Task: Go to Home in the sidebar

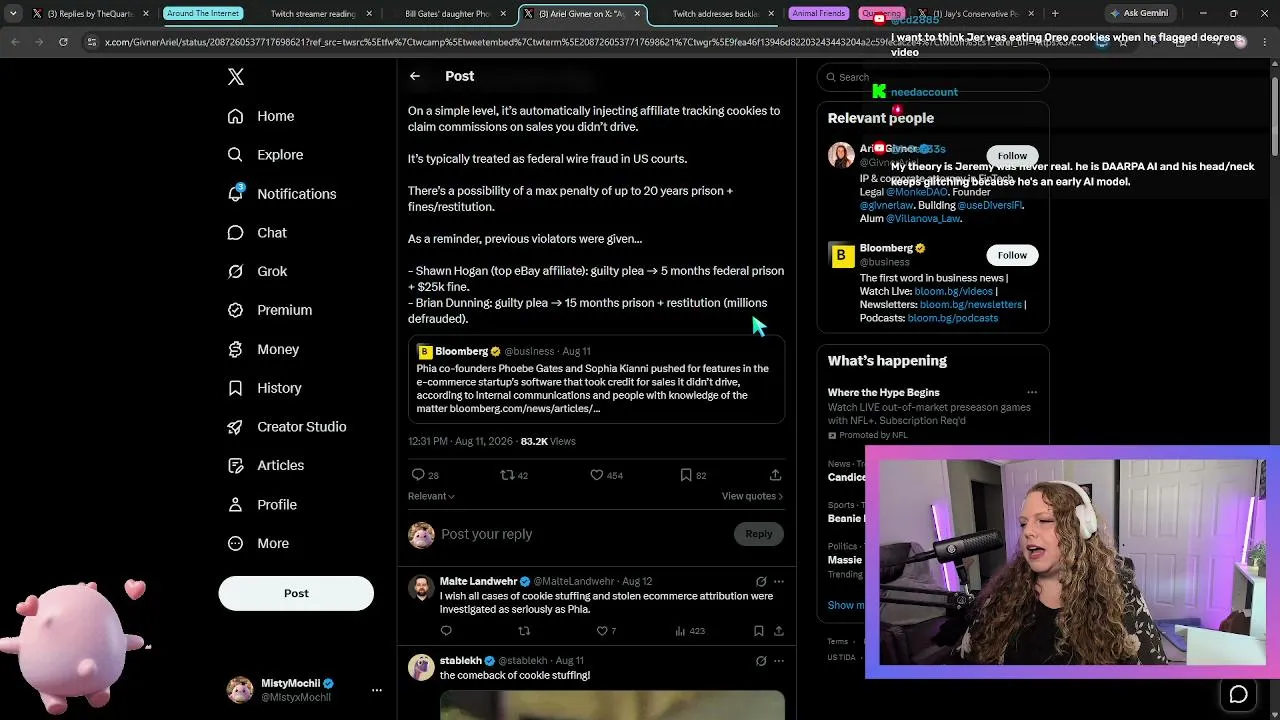Action: pos(261,116)
